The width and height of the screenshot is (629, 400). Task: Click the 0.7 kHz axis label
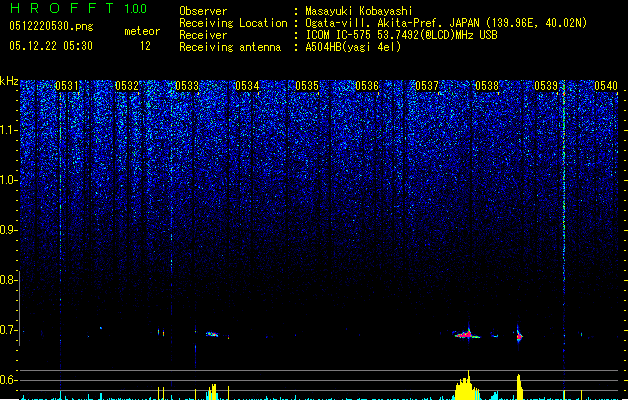point(9,330)
